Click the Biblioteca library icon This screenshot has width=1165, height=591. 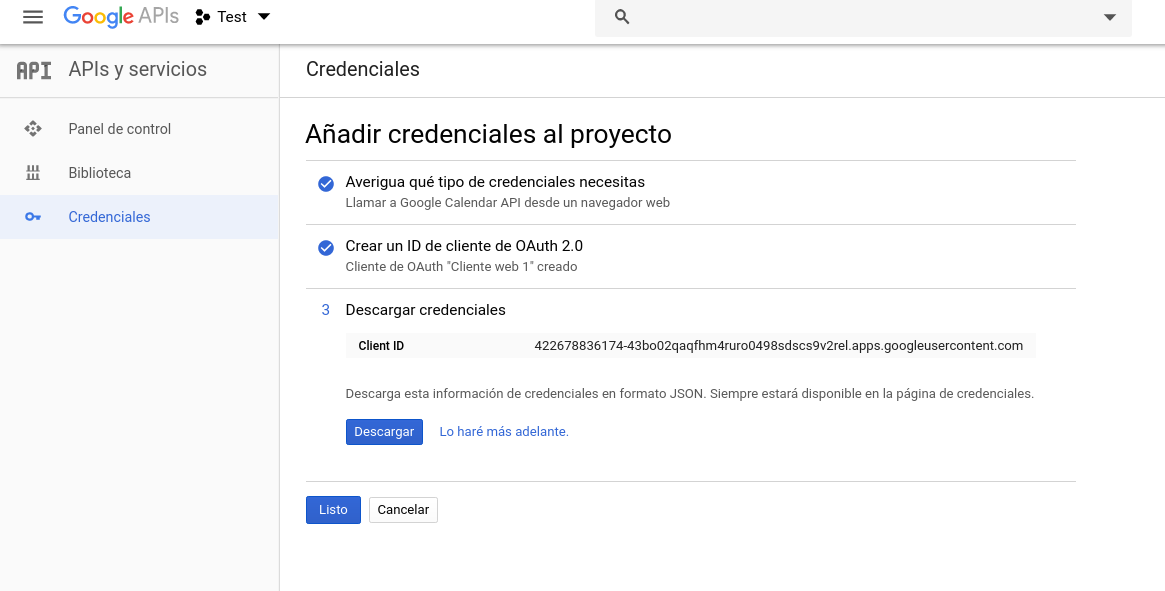33,173
